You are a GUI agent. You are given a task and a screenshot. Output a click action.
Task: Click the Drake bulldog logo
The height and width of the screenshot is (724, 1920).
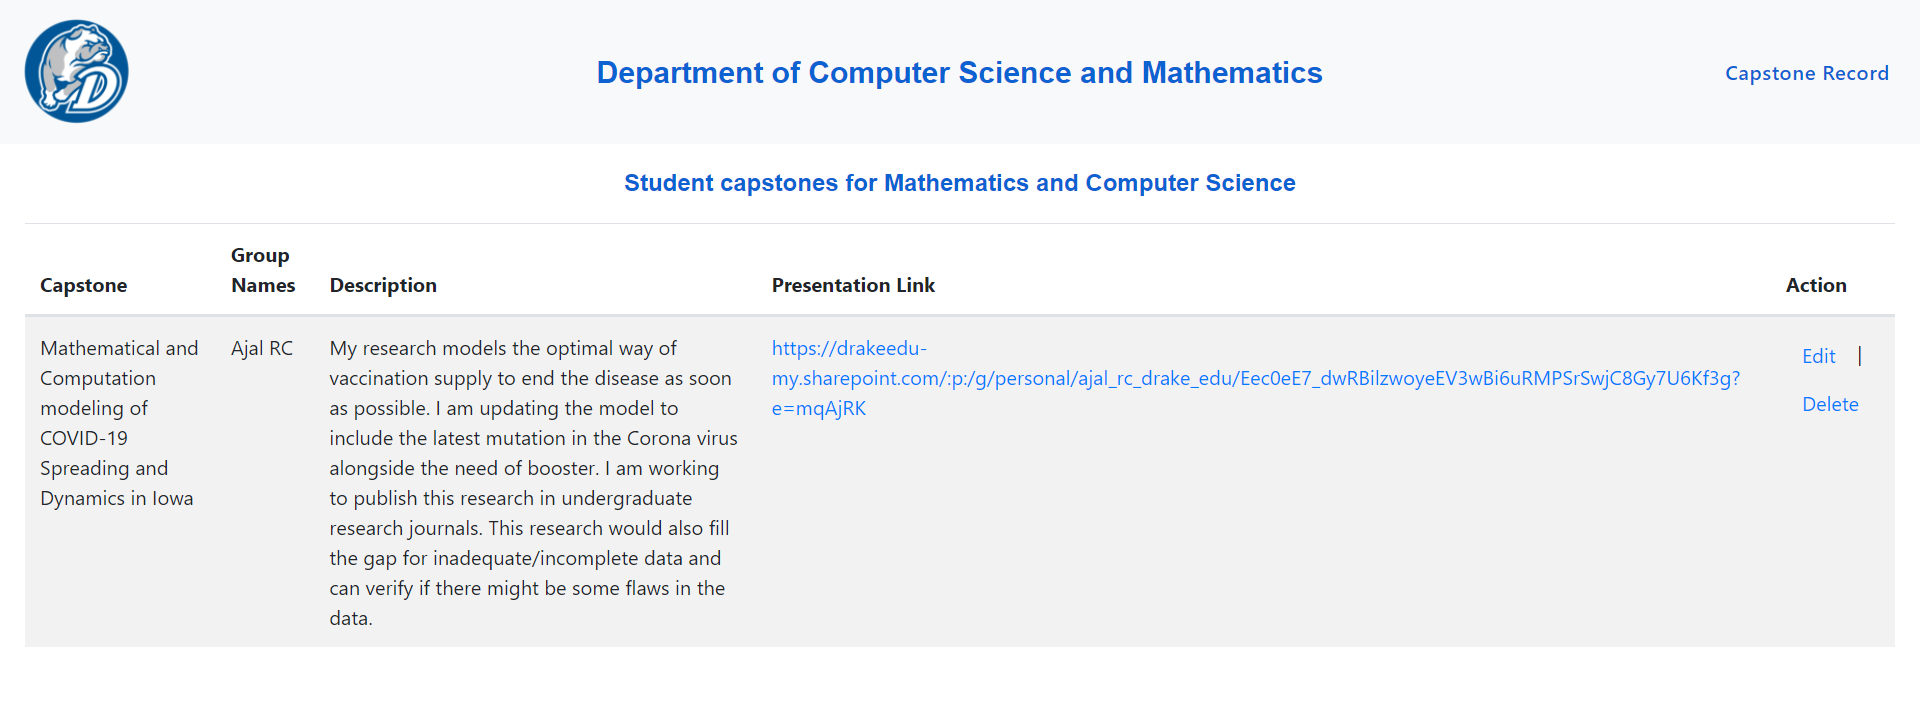tap(77, 72)
